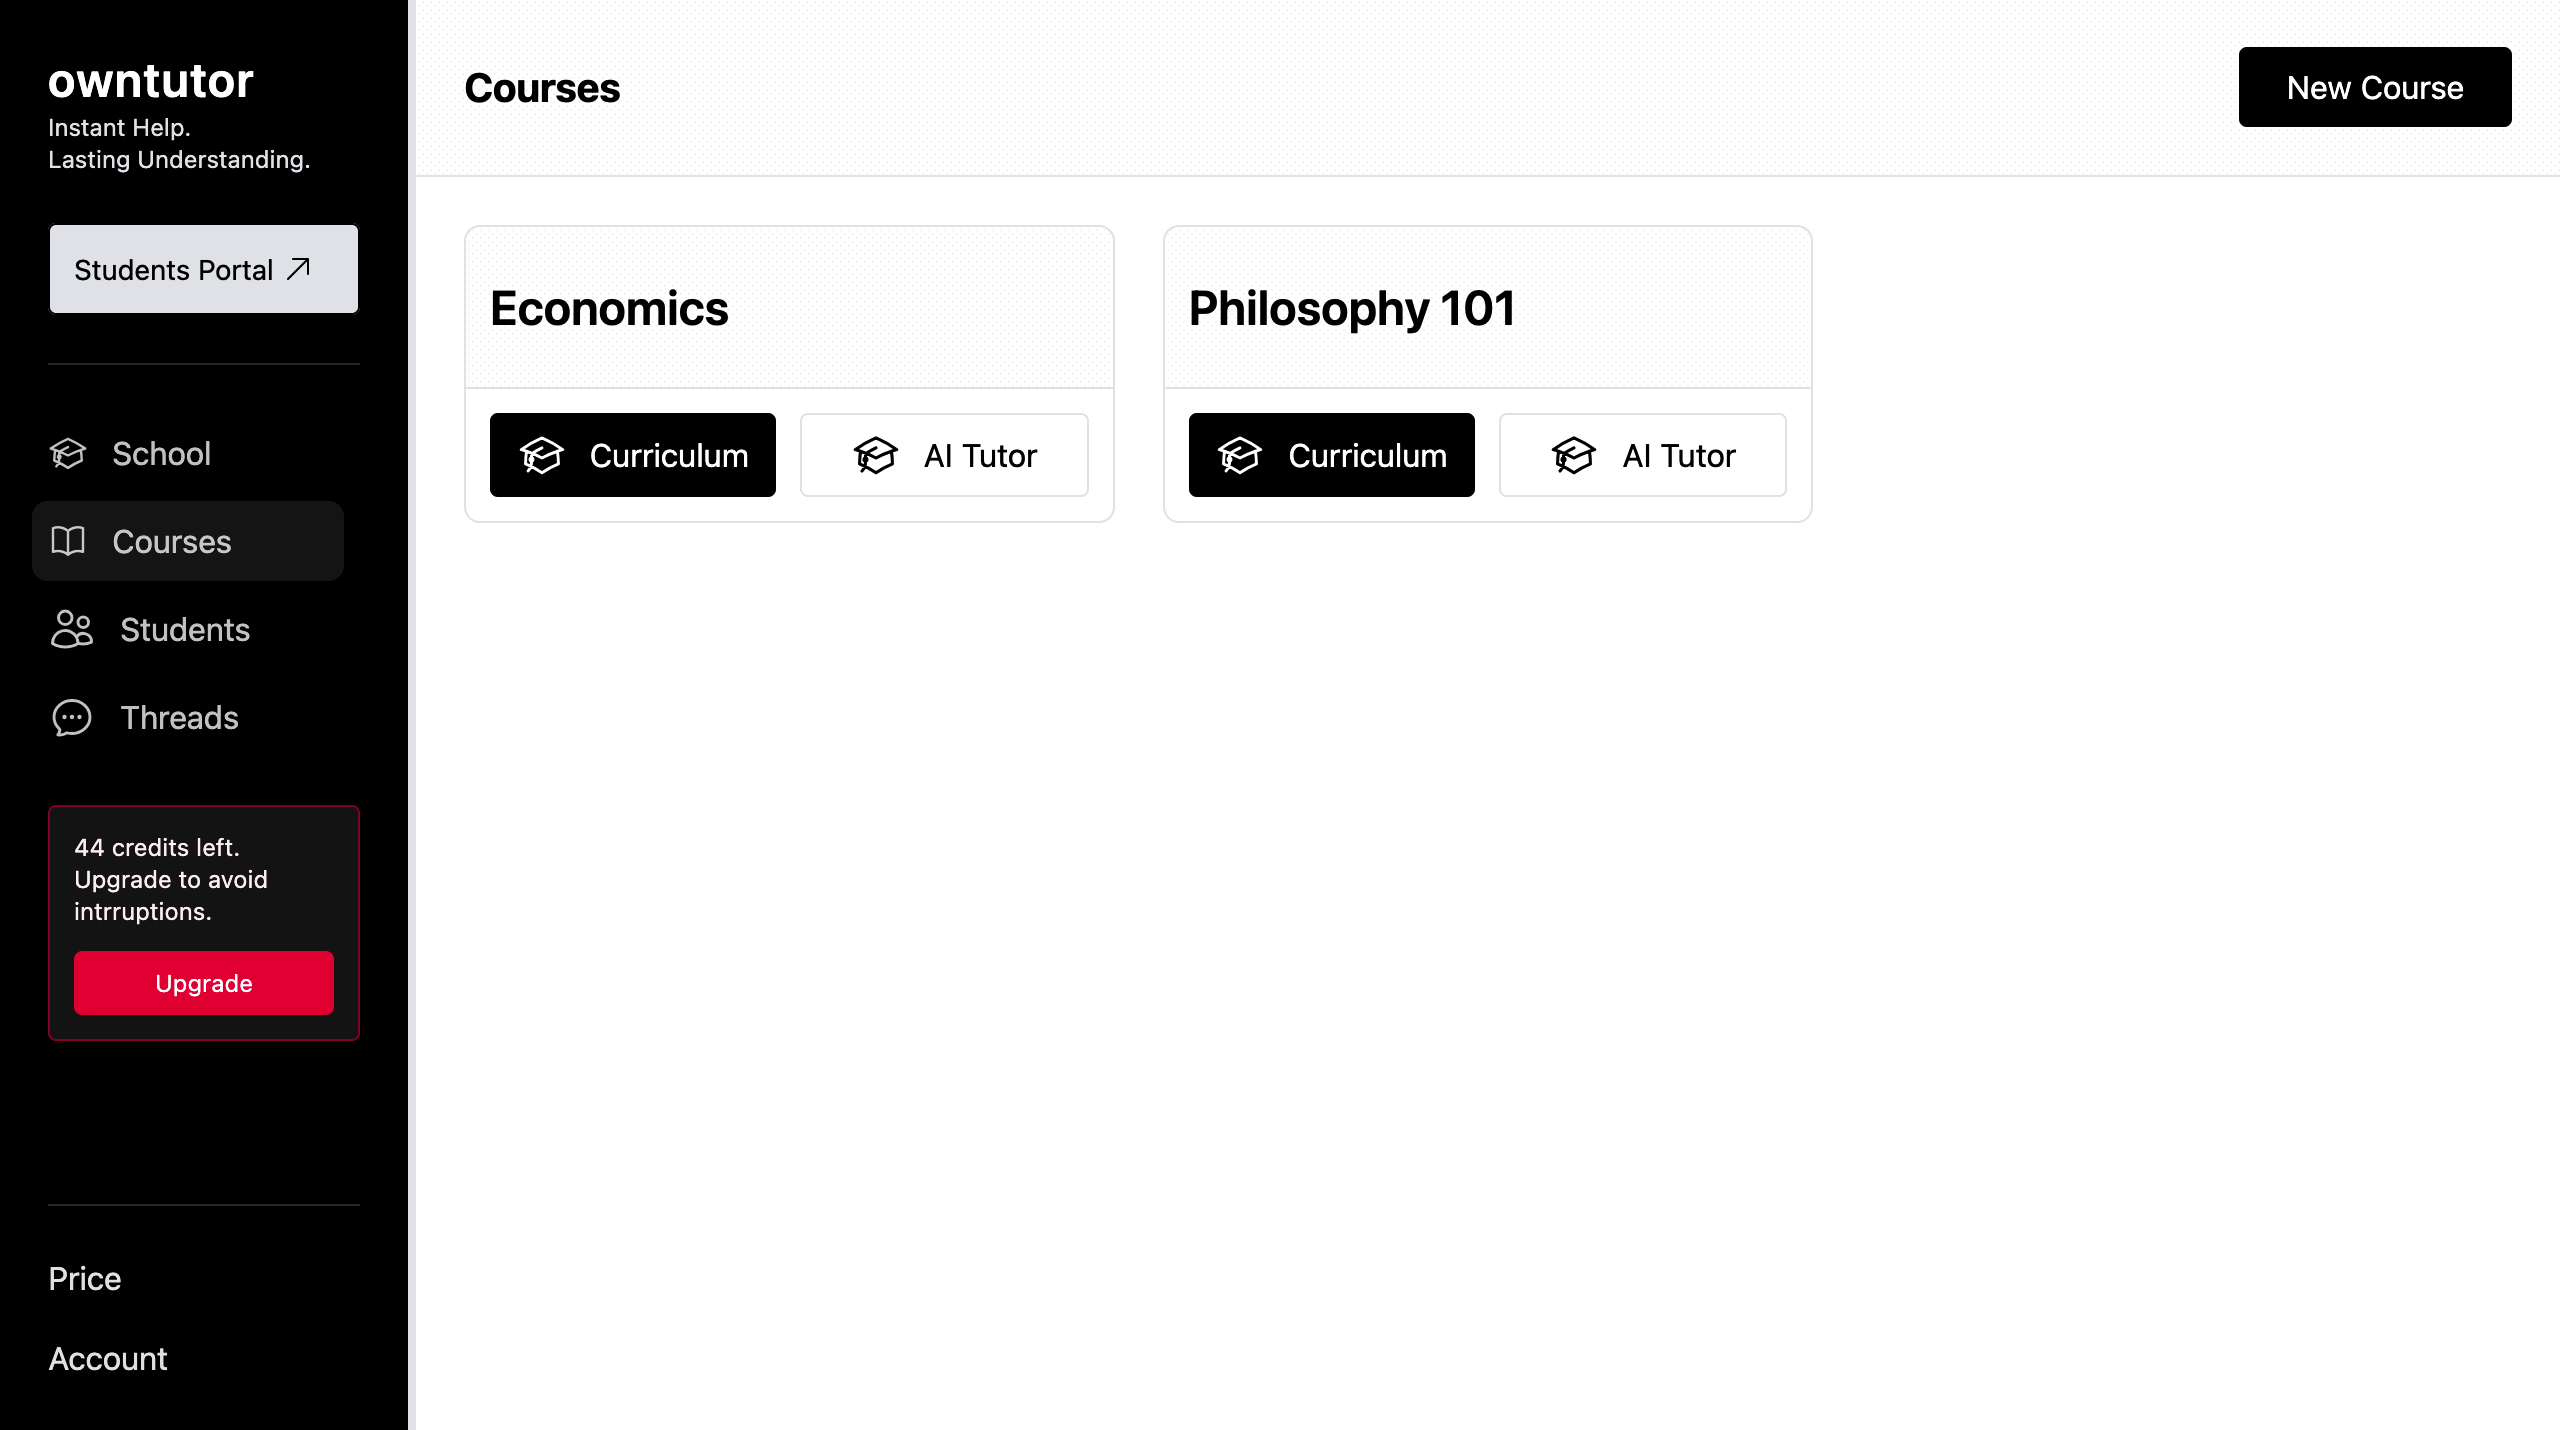This screenshot has width=2560, height=1430.
Task: Click the Threads chat bubble icon
Action: (x=70, y=718)
